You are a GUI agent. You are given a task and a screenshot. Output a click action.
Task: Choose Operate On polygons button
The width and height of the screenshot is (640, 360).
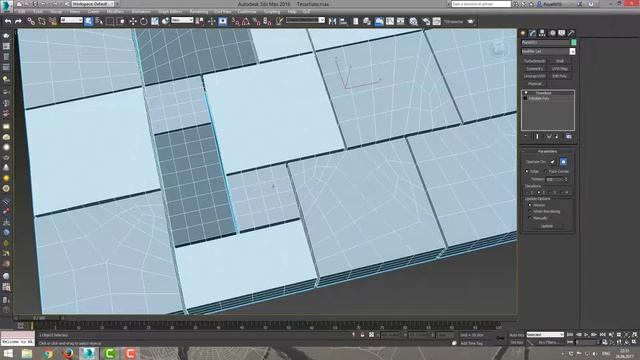tap(563, 162)
